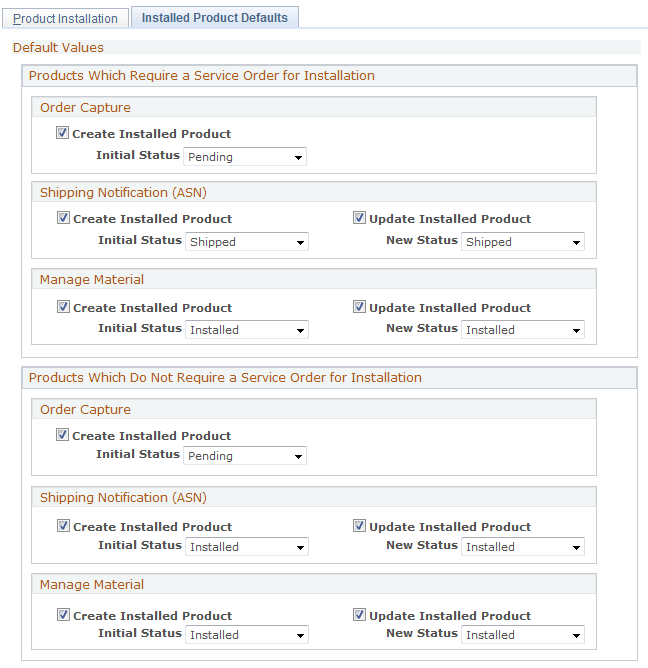Expand Initial Status dropdown in first Manage Material
Viewport: 648px width, 668px height.
pos(247,330)
